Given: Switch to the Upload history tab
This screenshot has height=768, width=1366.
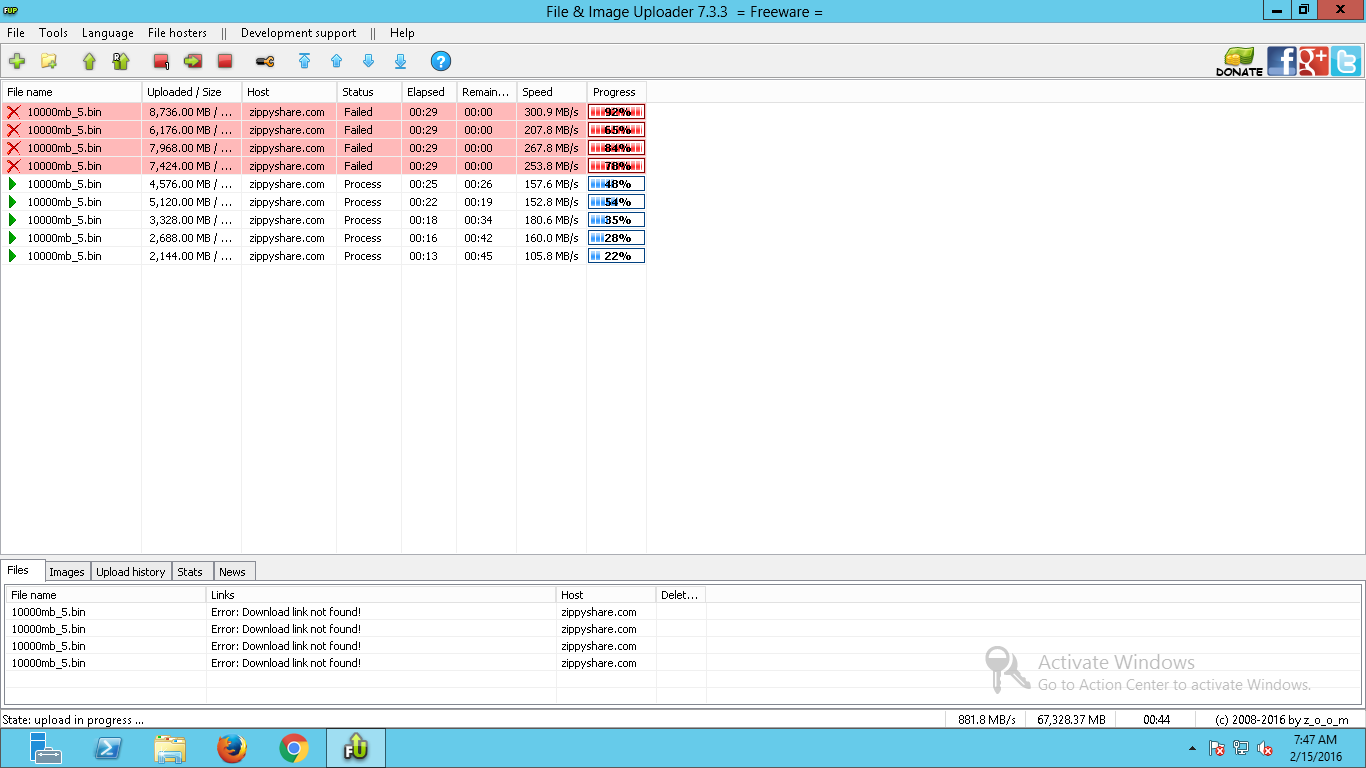Looking at the screenshot, I should coord(131,572).
